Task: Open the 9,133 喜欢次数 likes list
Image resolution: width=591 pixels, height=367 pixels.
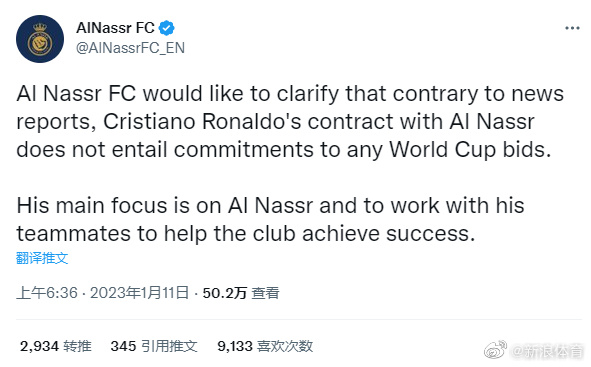Action: pyautogui.click(x=265, y=346)
